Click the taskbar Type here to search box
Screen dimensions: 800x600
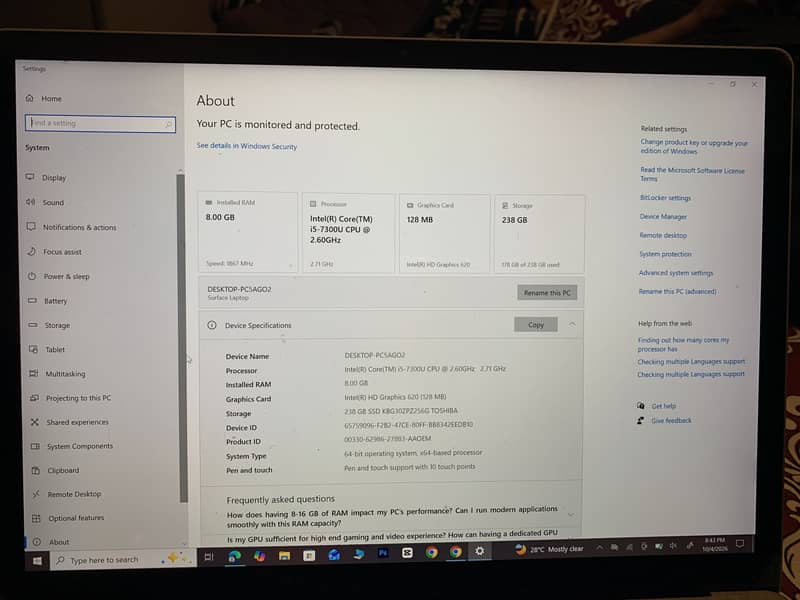122,559
